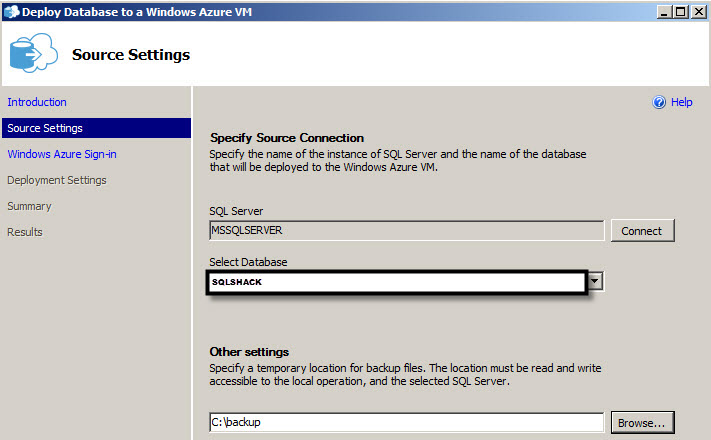Expand the Select Database dropdown arrow
The width and height of the screenshot is (711, 440).
(596, 281)
